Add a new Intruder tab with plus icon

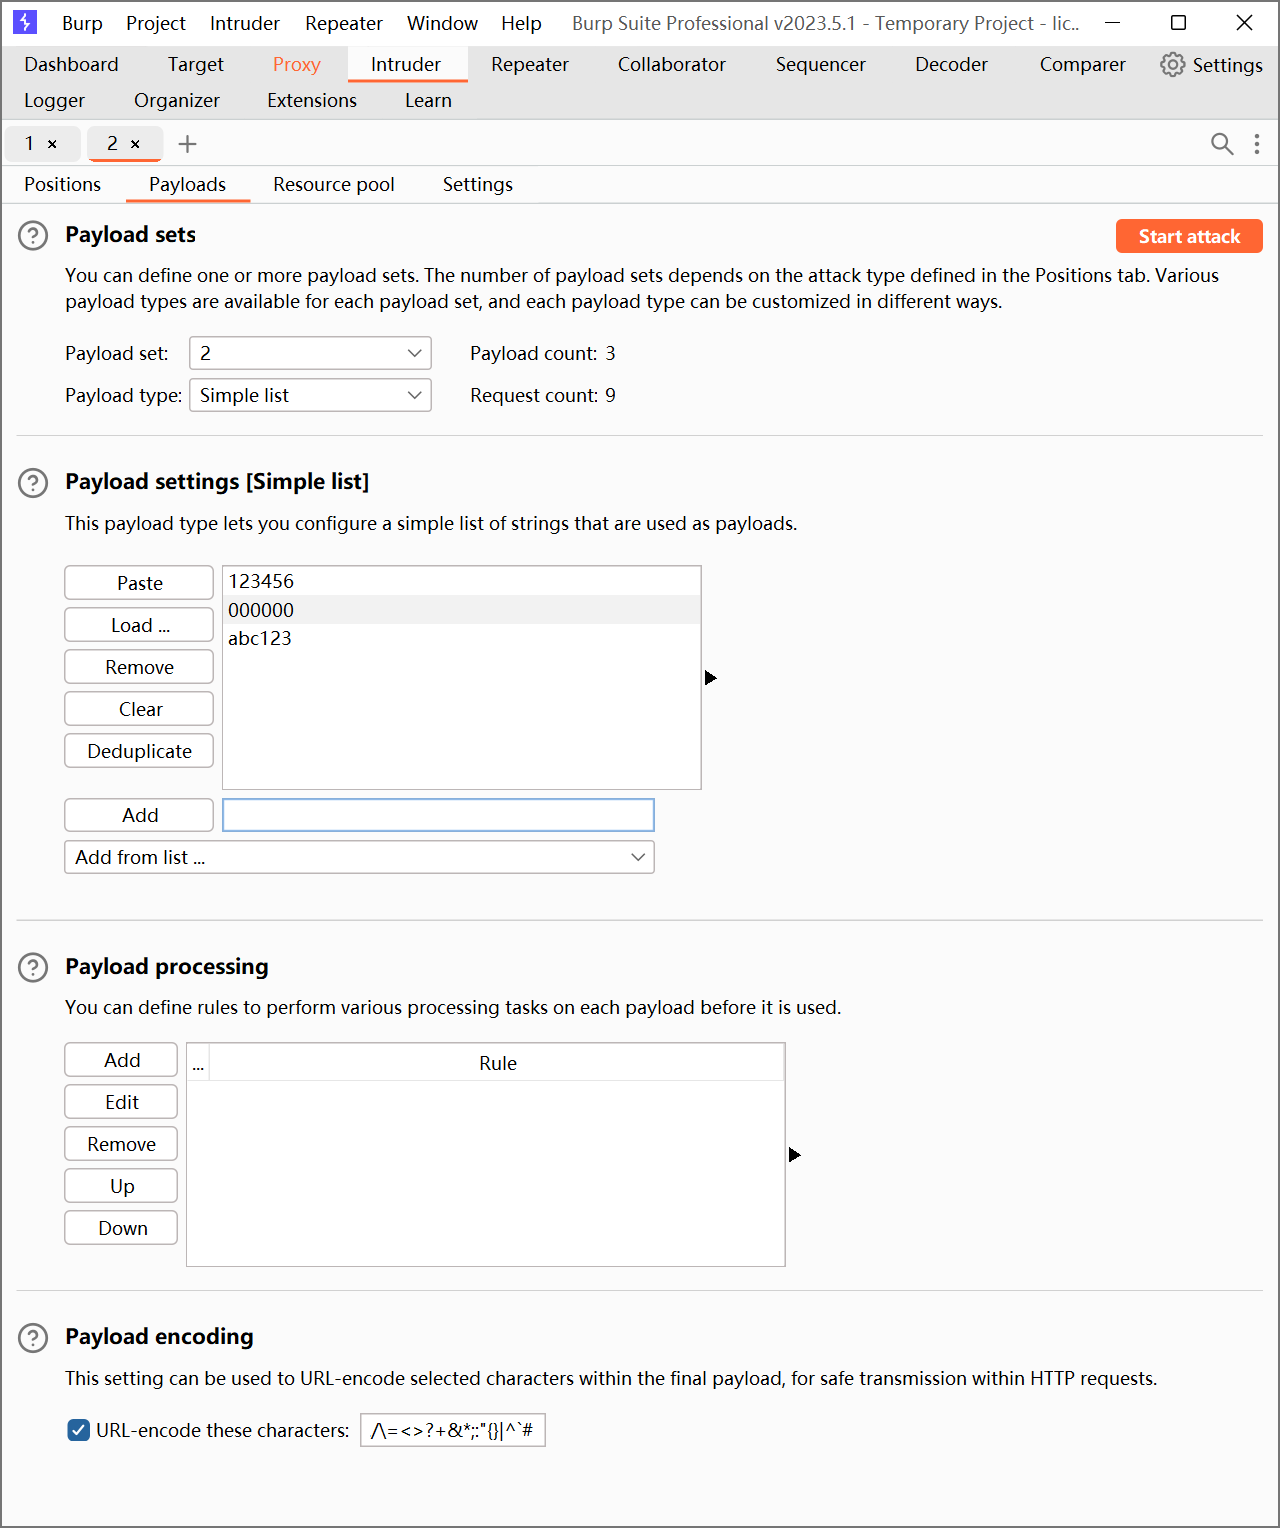point(187,144)
